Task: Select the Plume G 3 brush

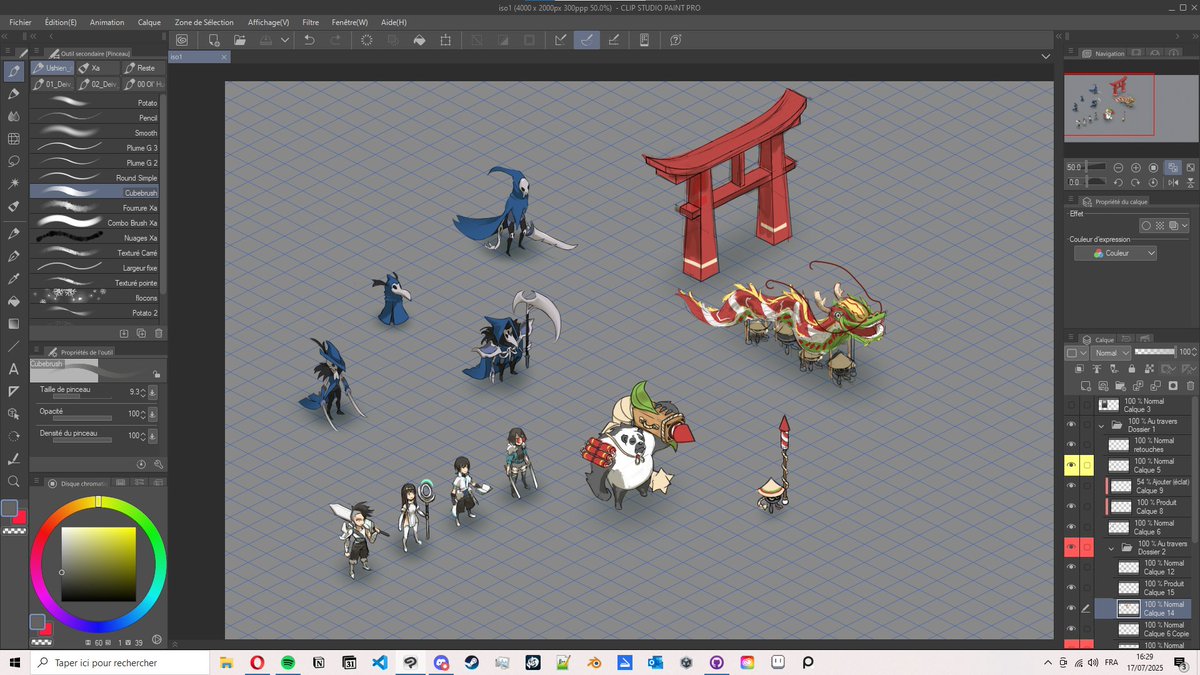Action: 96,148
